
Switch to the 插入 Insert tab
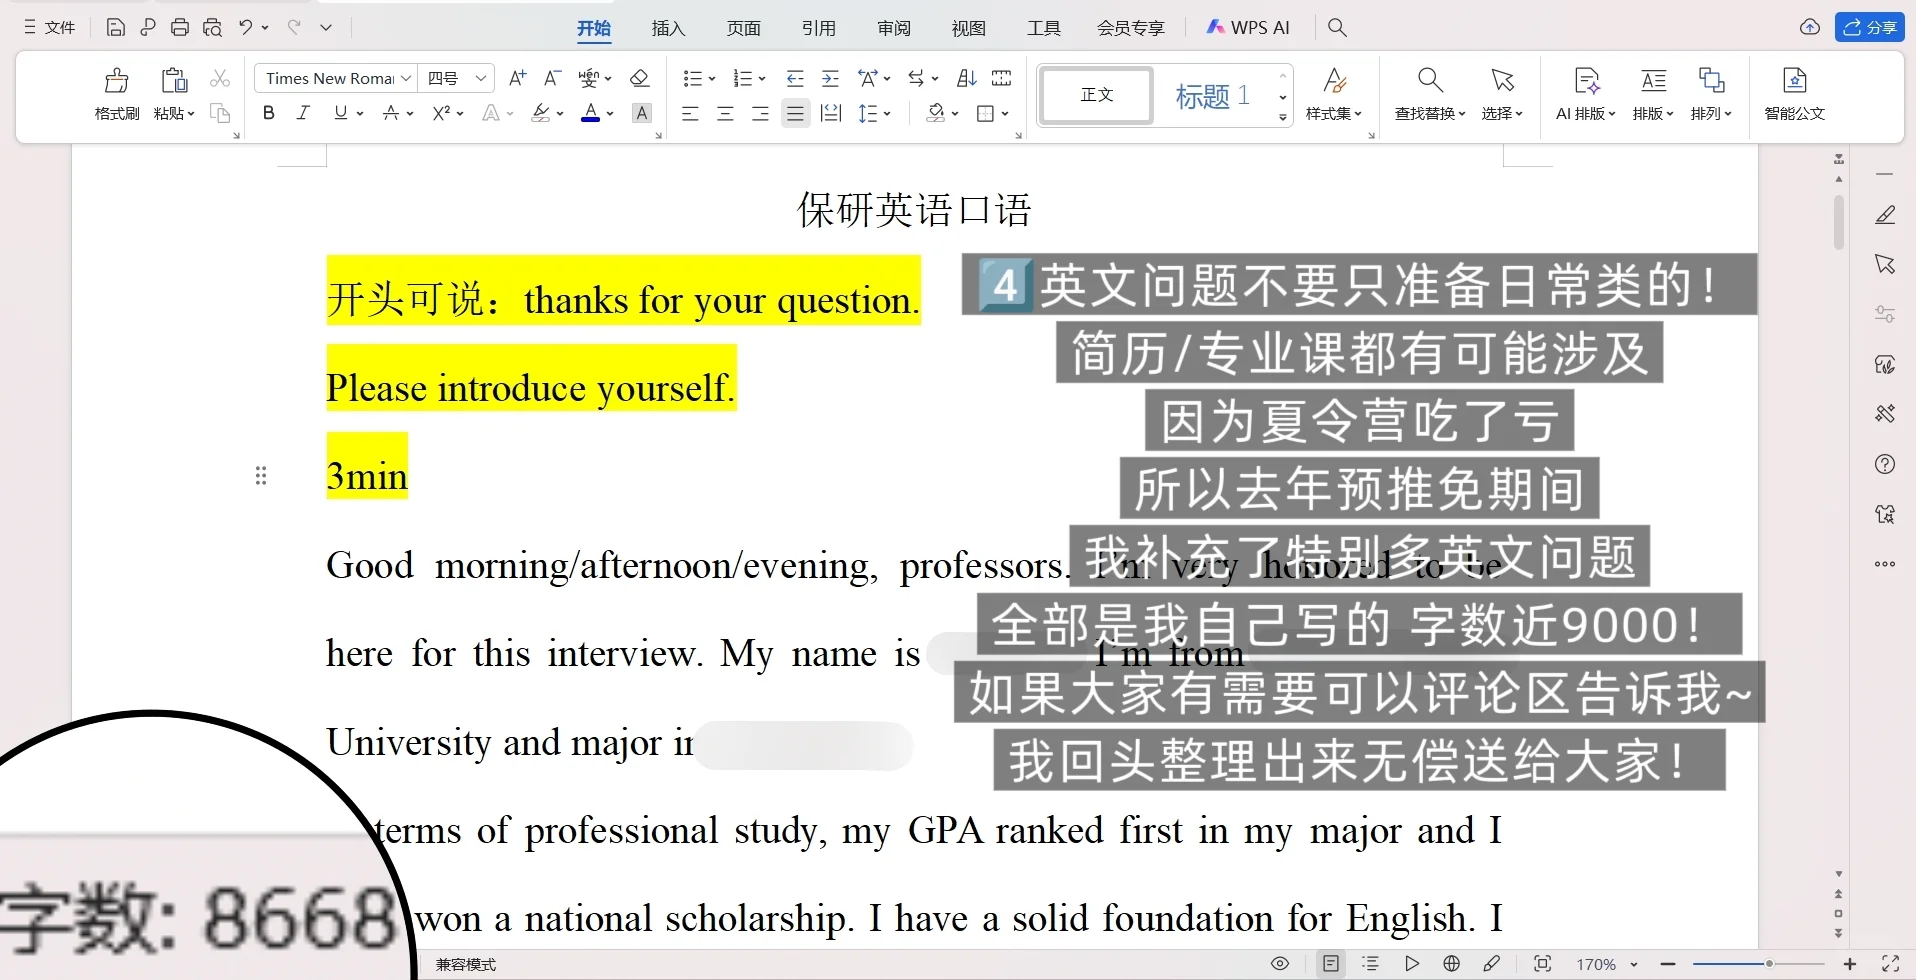668,28
